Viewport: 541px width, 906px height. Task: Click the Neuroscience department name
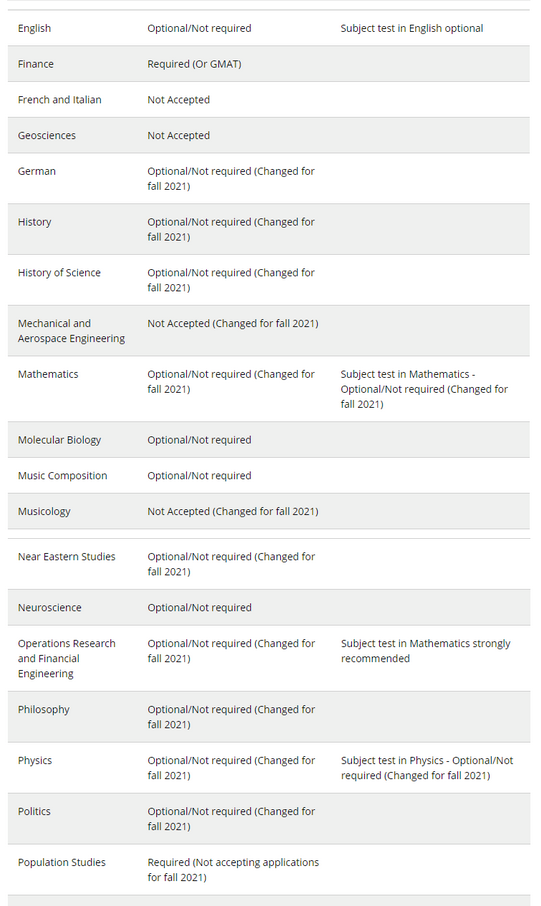pyautogui.click(x=50, y=608)
